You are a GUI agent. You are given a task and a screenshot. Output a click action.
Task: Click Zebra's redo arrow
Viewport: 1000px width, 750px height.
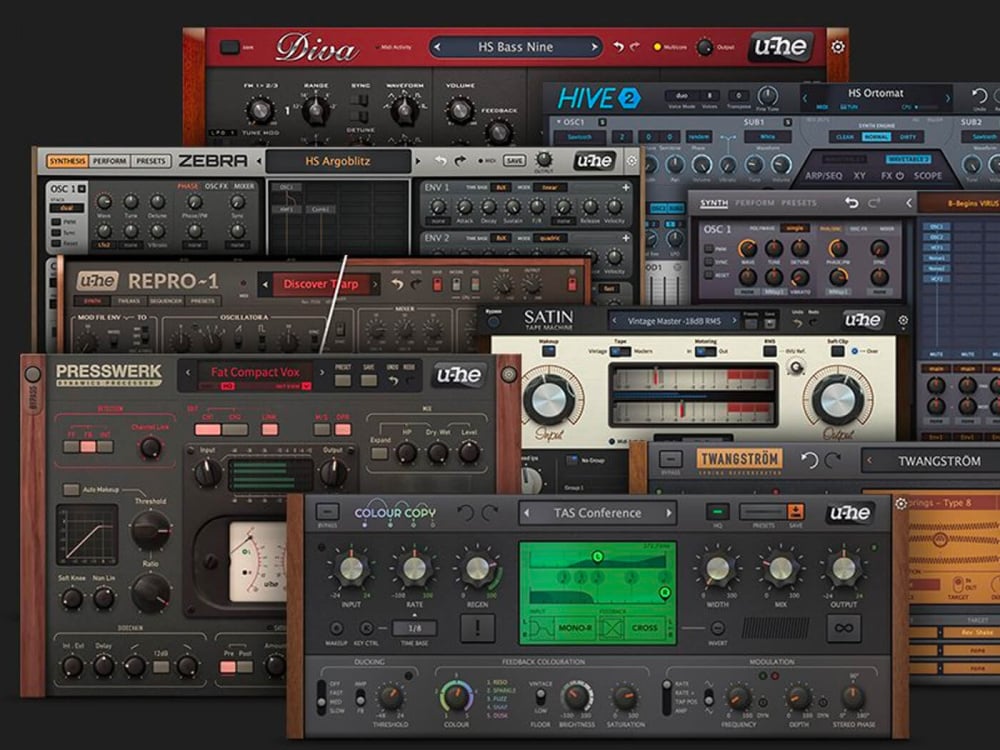pyautogui.click(x=460, y=161)
